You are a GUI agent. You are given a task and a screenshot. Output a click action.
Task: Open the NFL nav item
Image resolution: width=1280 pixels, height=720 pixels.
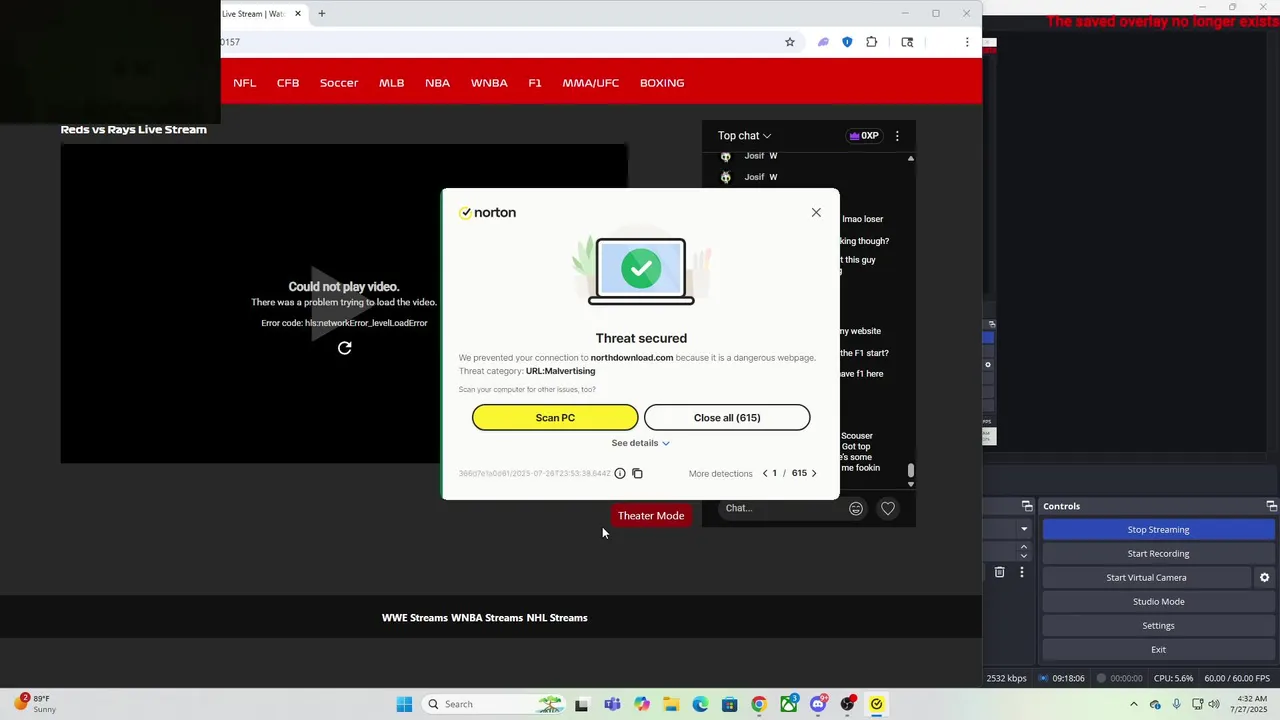(x=244, y=83)
